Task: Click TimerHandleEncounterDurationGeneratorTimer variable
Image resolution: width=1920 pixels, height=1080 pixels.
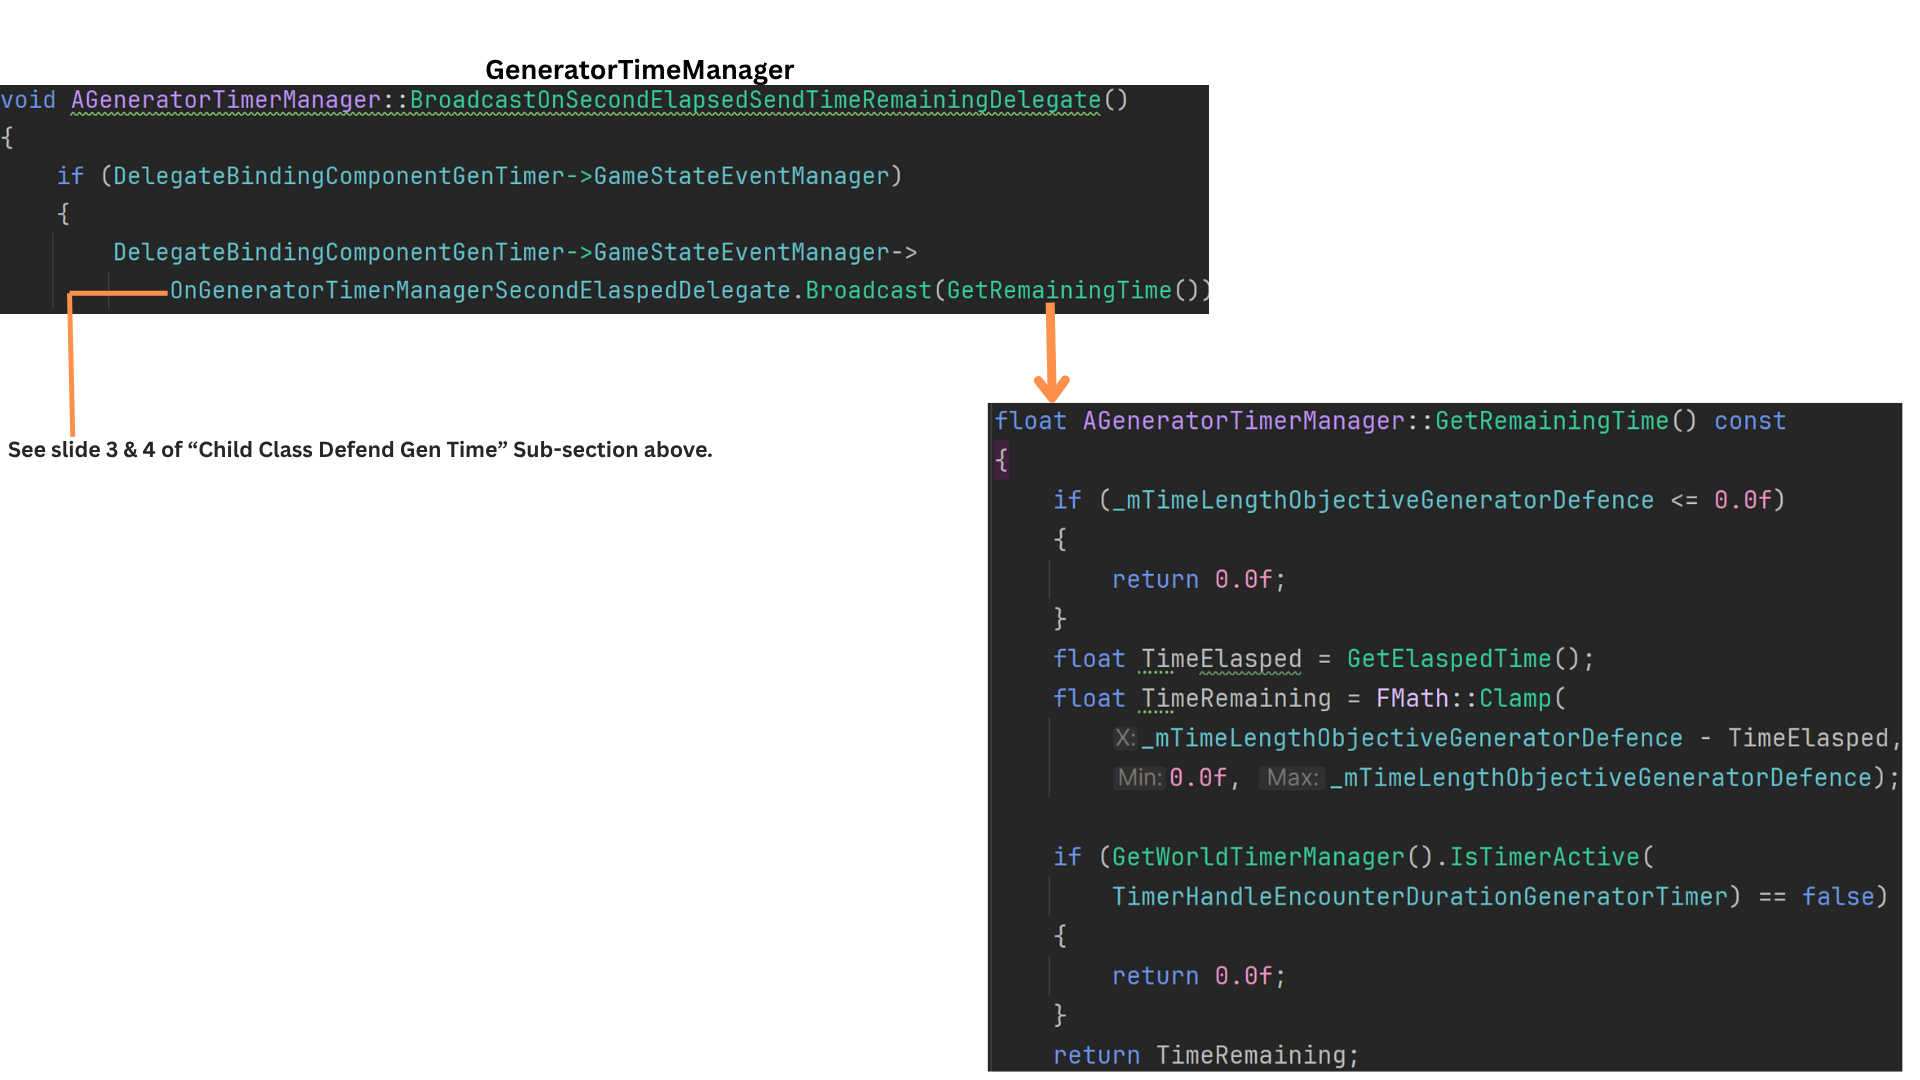Action: pos(1420,896)
